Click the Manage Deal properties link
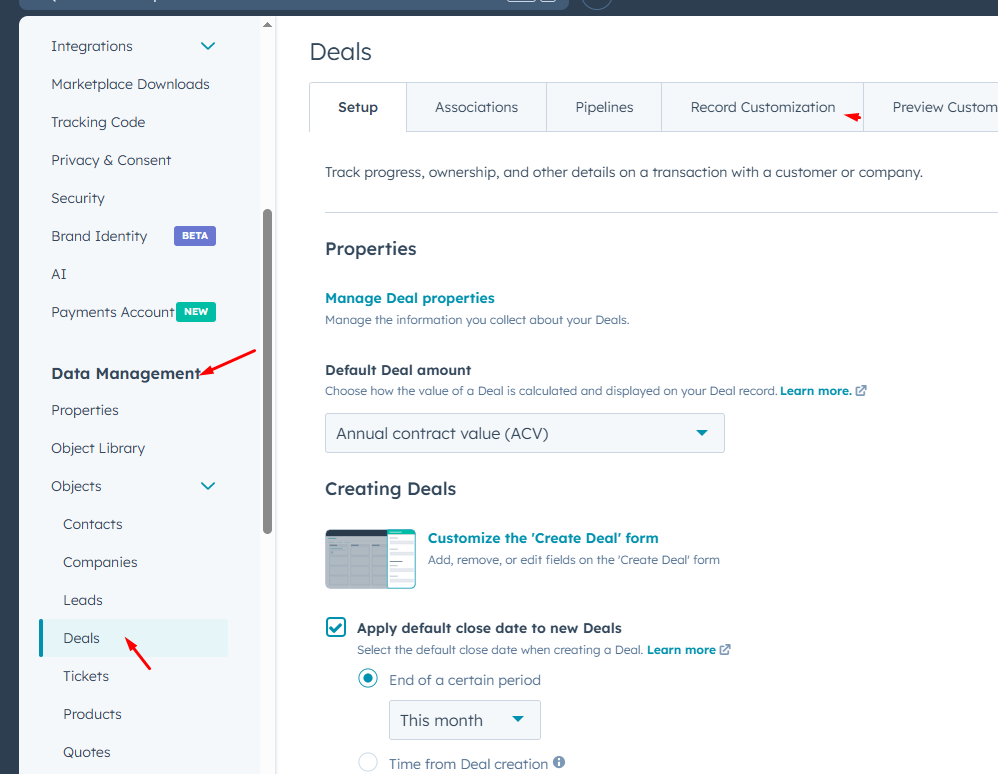Viewport: 998px width, 774px height. [410, 298]
